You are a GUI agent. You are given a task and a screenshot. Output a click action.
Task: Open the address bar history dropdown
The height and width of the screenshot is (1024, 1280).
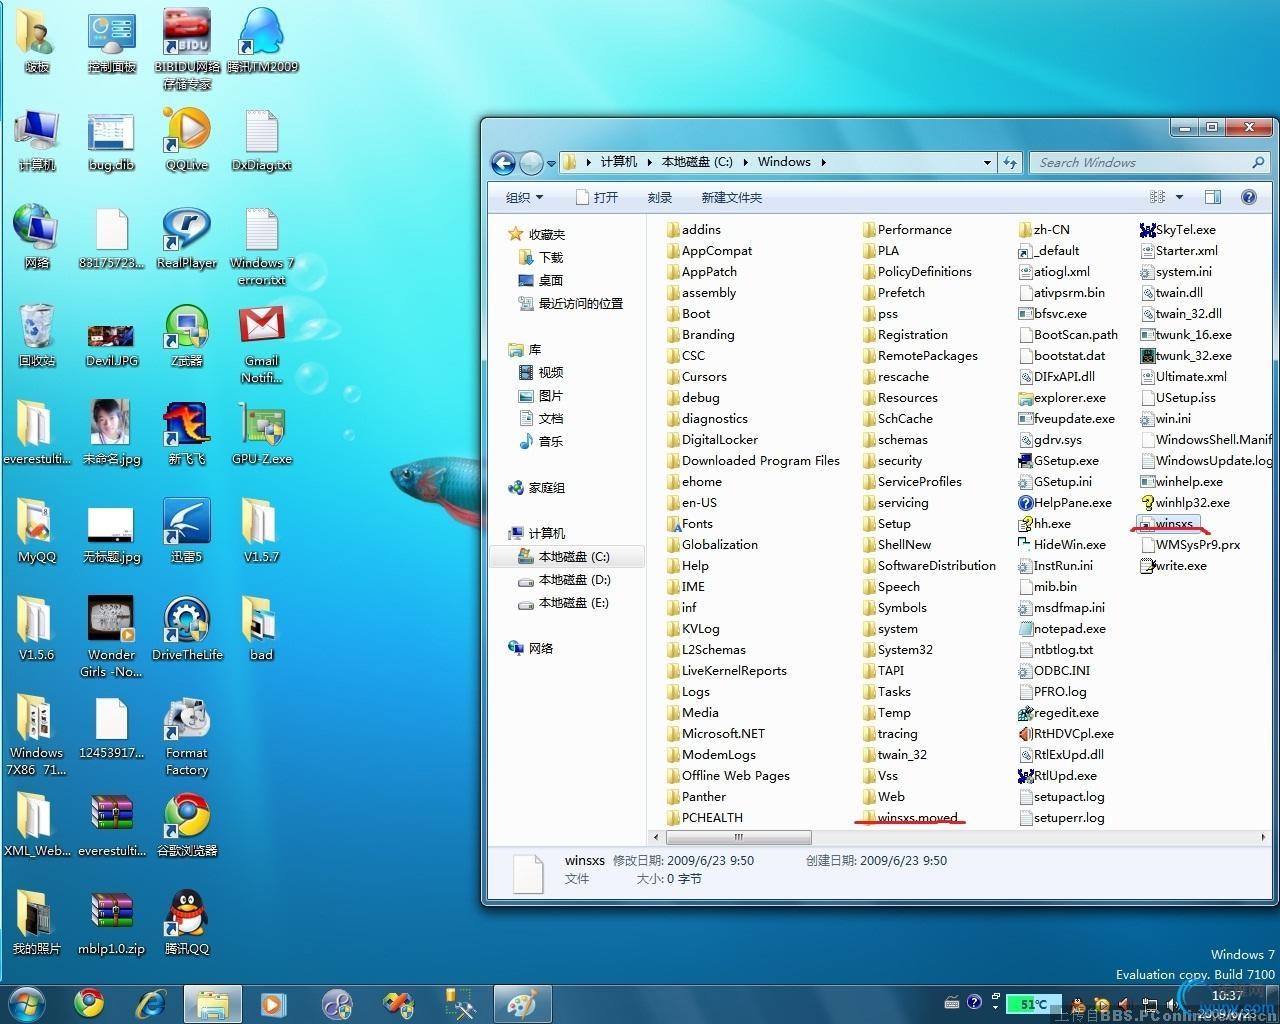tap(987, 163)
